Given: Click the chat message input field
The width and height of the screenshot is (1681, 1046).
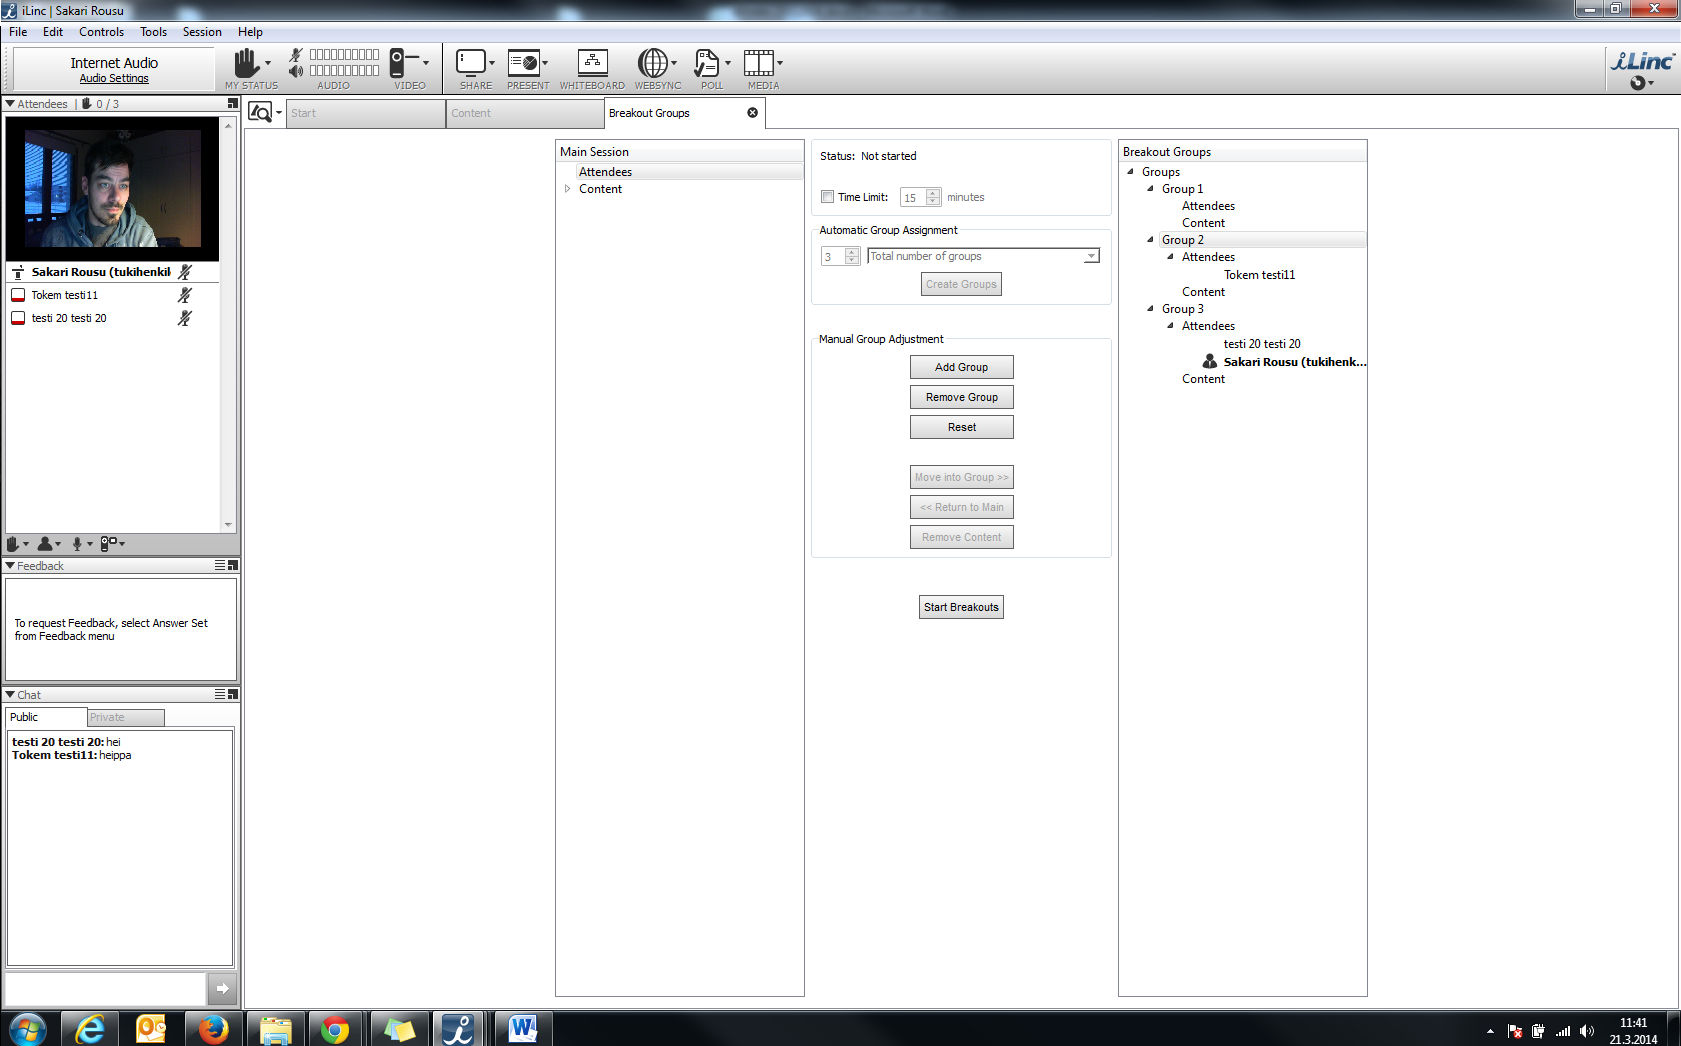Looking at the screenshot, I should point(105,988).
